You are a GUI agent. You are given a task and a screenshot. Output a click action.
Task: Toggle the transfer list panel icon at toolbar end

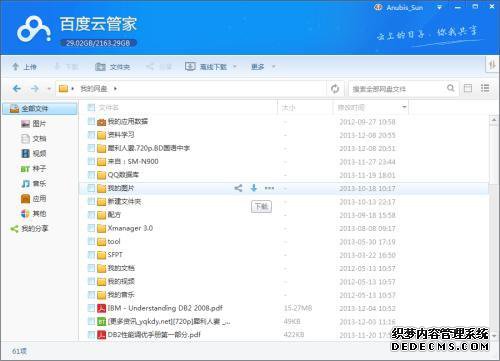click(492, 65)
